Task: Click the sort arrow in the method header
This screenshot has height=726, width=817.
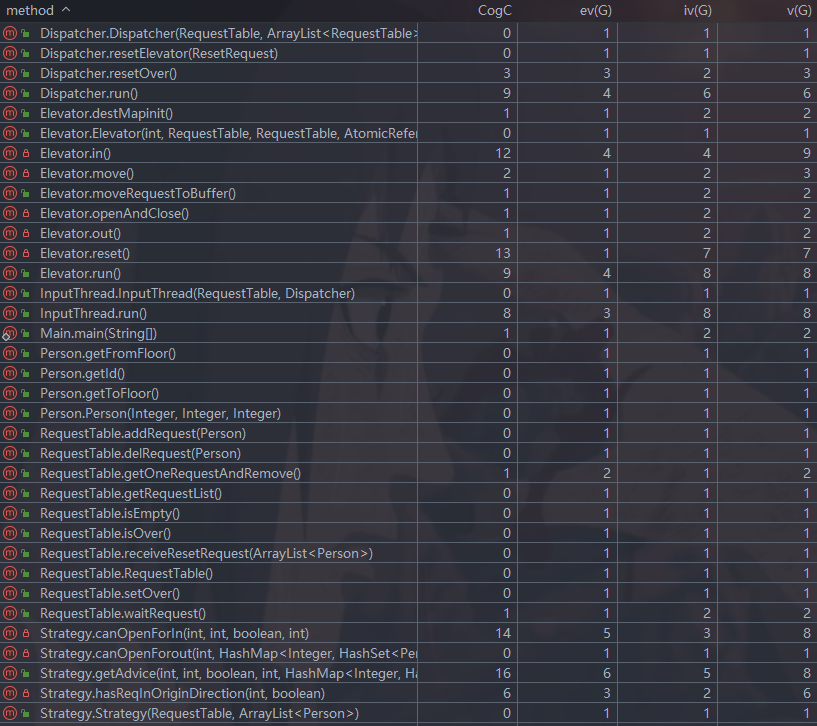Action: pyautogui.click(x=66, y=10)
